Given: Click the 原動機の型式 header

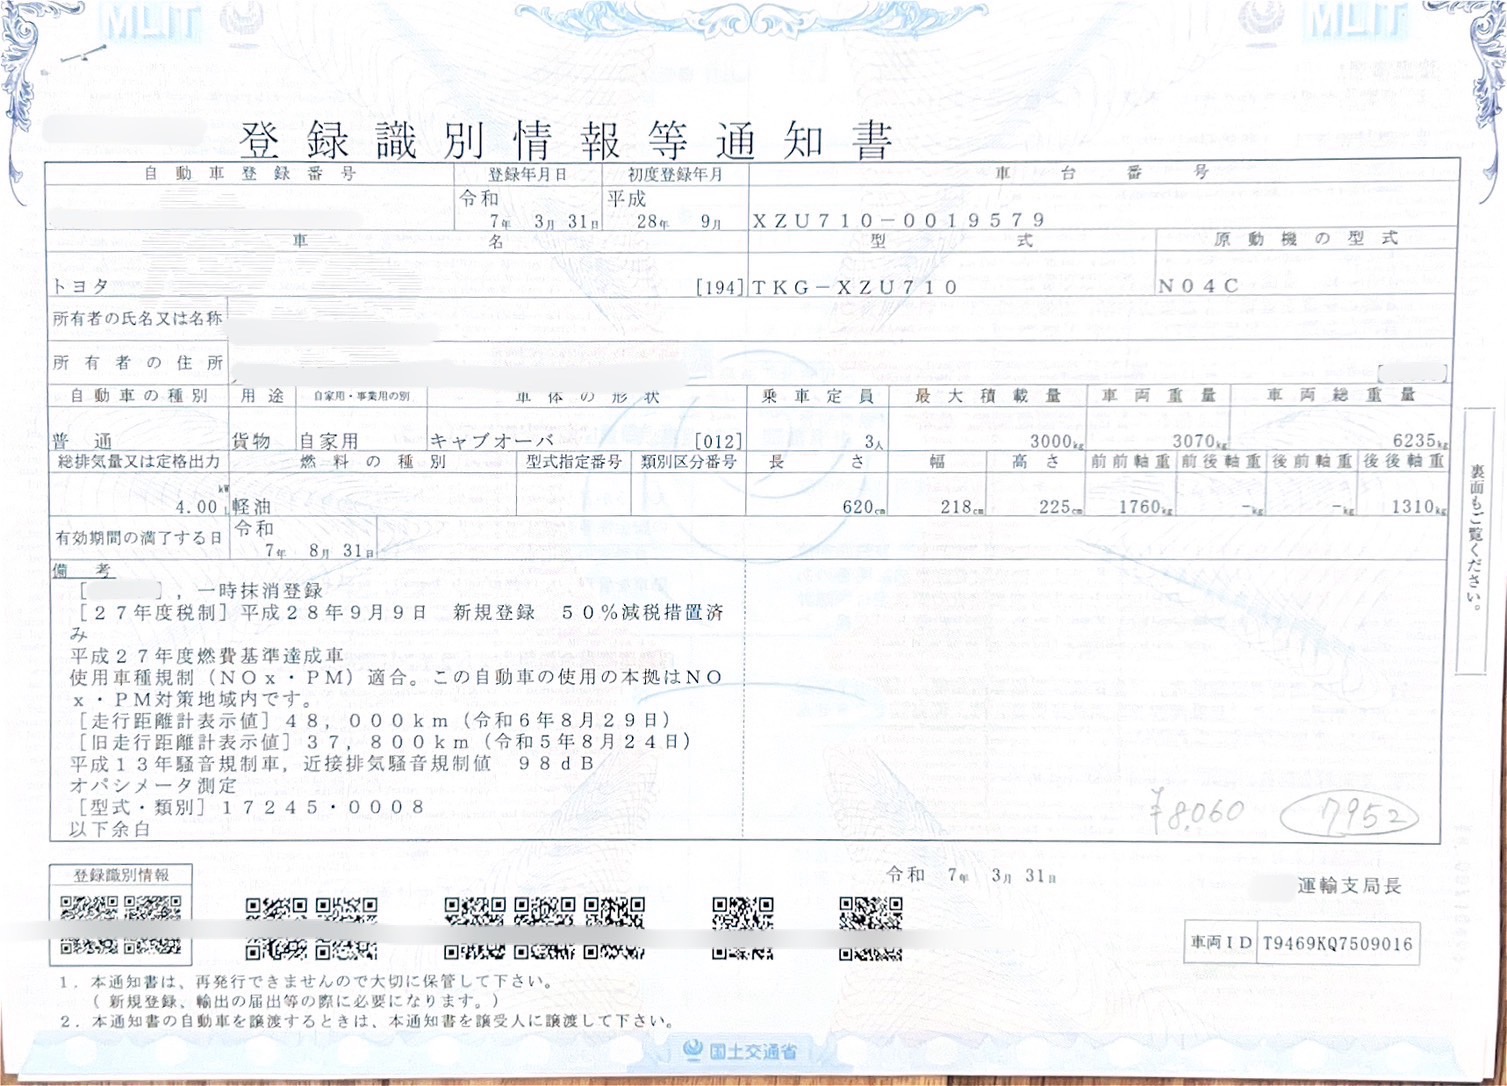Looking at the screenshot, I should 1305,239.
